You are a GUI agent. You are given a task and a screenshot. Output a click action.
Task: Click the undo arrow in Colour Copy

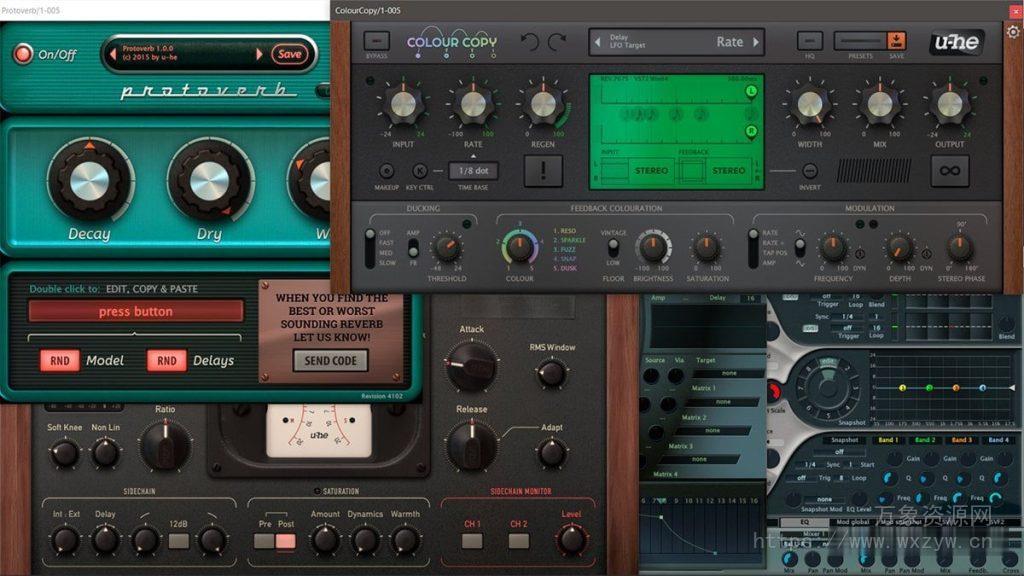pos(530,42)
